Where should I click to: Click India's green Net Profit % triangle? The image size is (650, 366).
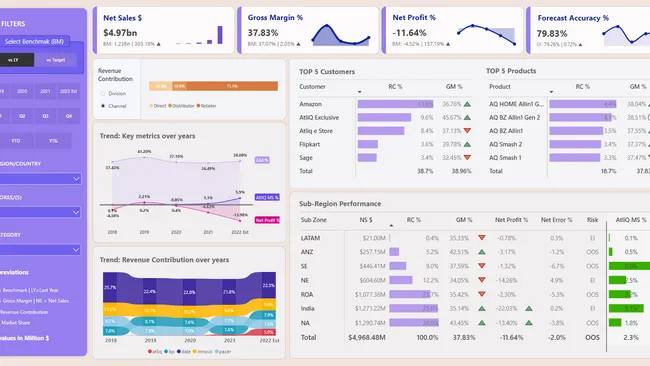(x=529, y=308)
